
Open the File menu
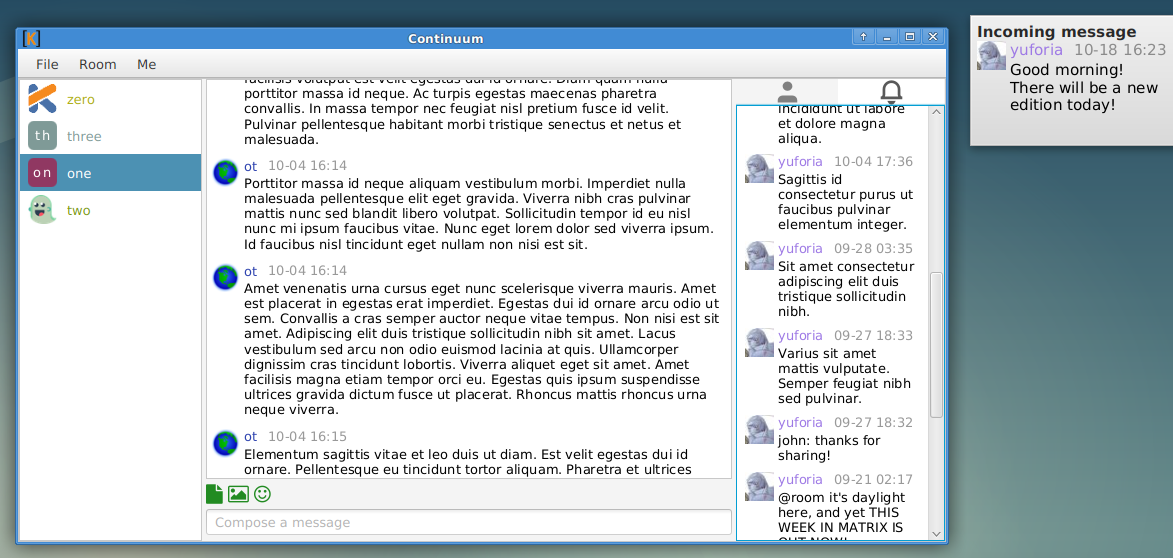(x=47, y=64)
